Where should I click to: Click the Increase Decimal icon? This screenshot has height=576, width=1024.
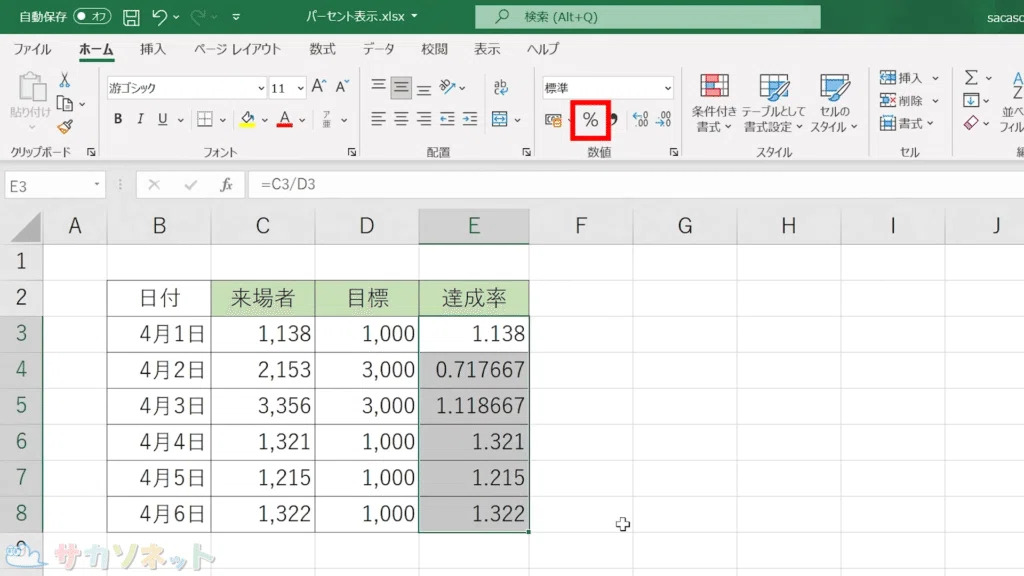[640, 120]
